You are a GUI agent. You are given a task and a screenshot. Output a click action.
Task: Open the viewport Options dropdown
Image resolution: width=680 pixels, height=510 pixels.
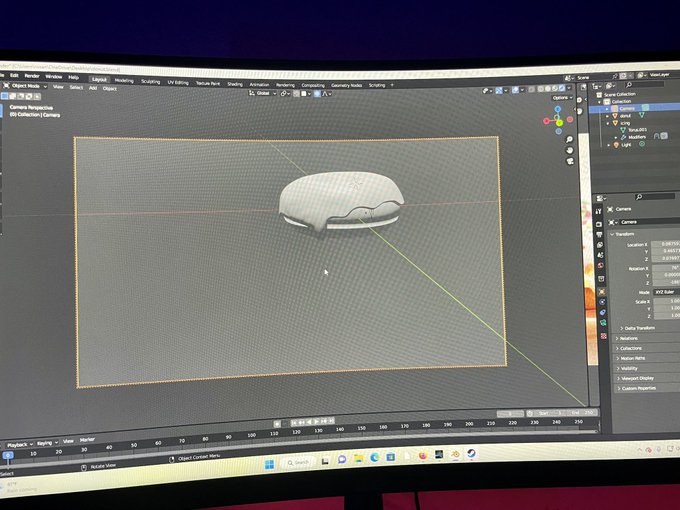(x=563, y=98)
